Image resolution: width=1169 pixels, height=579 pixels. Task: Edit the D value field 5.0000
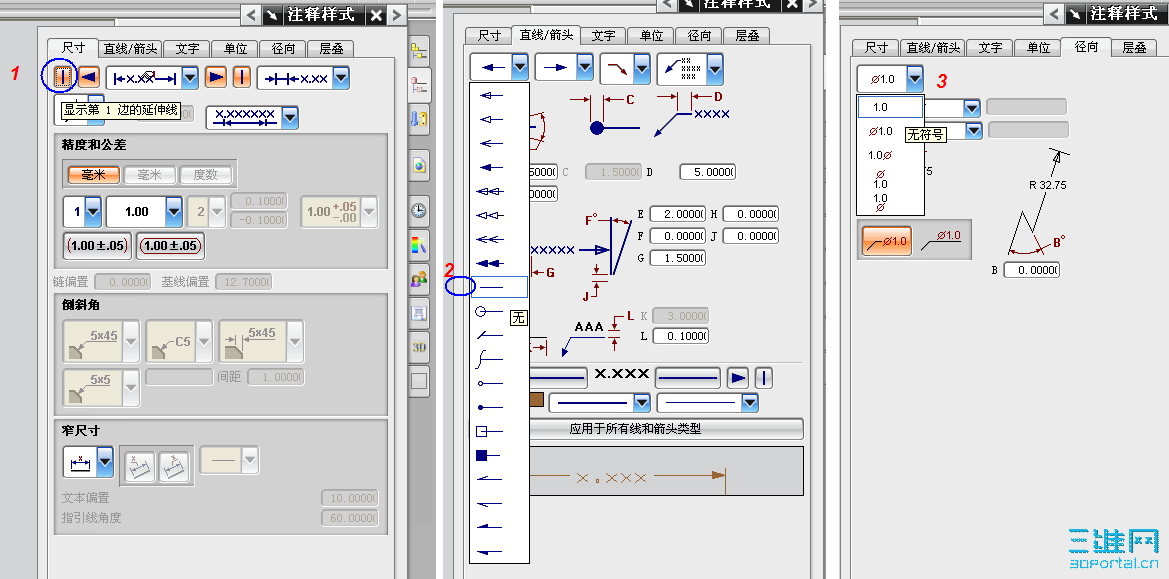point(708,172)
